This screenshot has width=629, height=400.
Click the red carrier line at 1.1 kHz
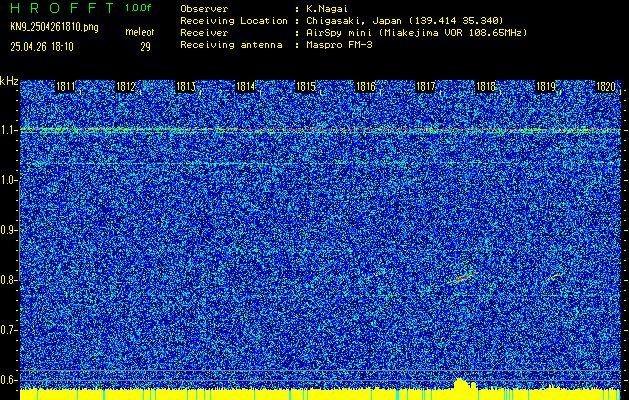pyautogui.click(x=320, y=130)
